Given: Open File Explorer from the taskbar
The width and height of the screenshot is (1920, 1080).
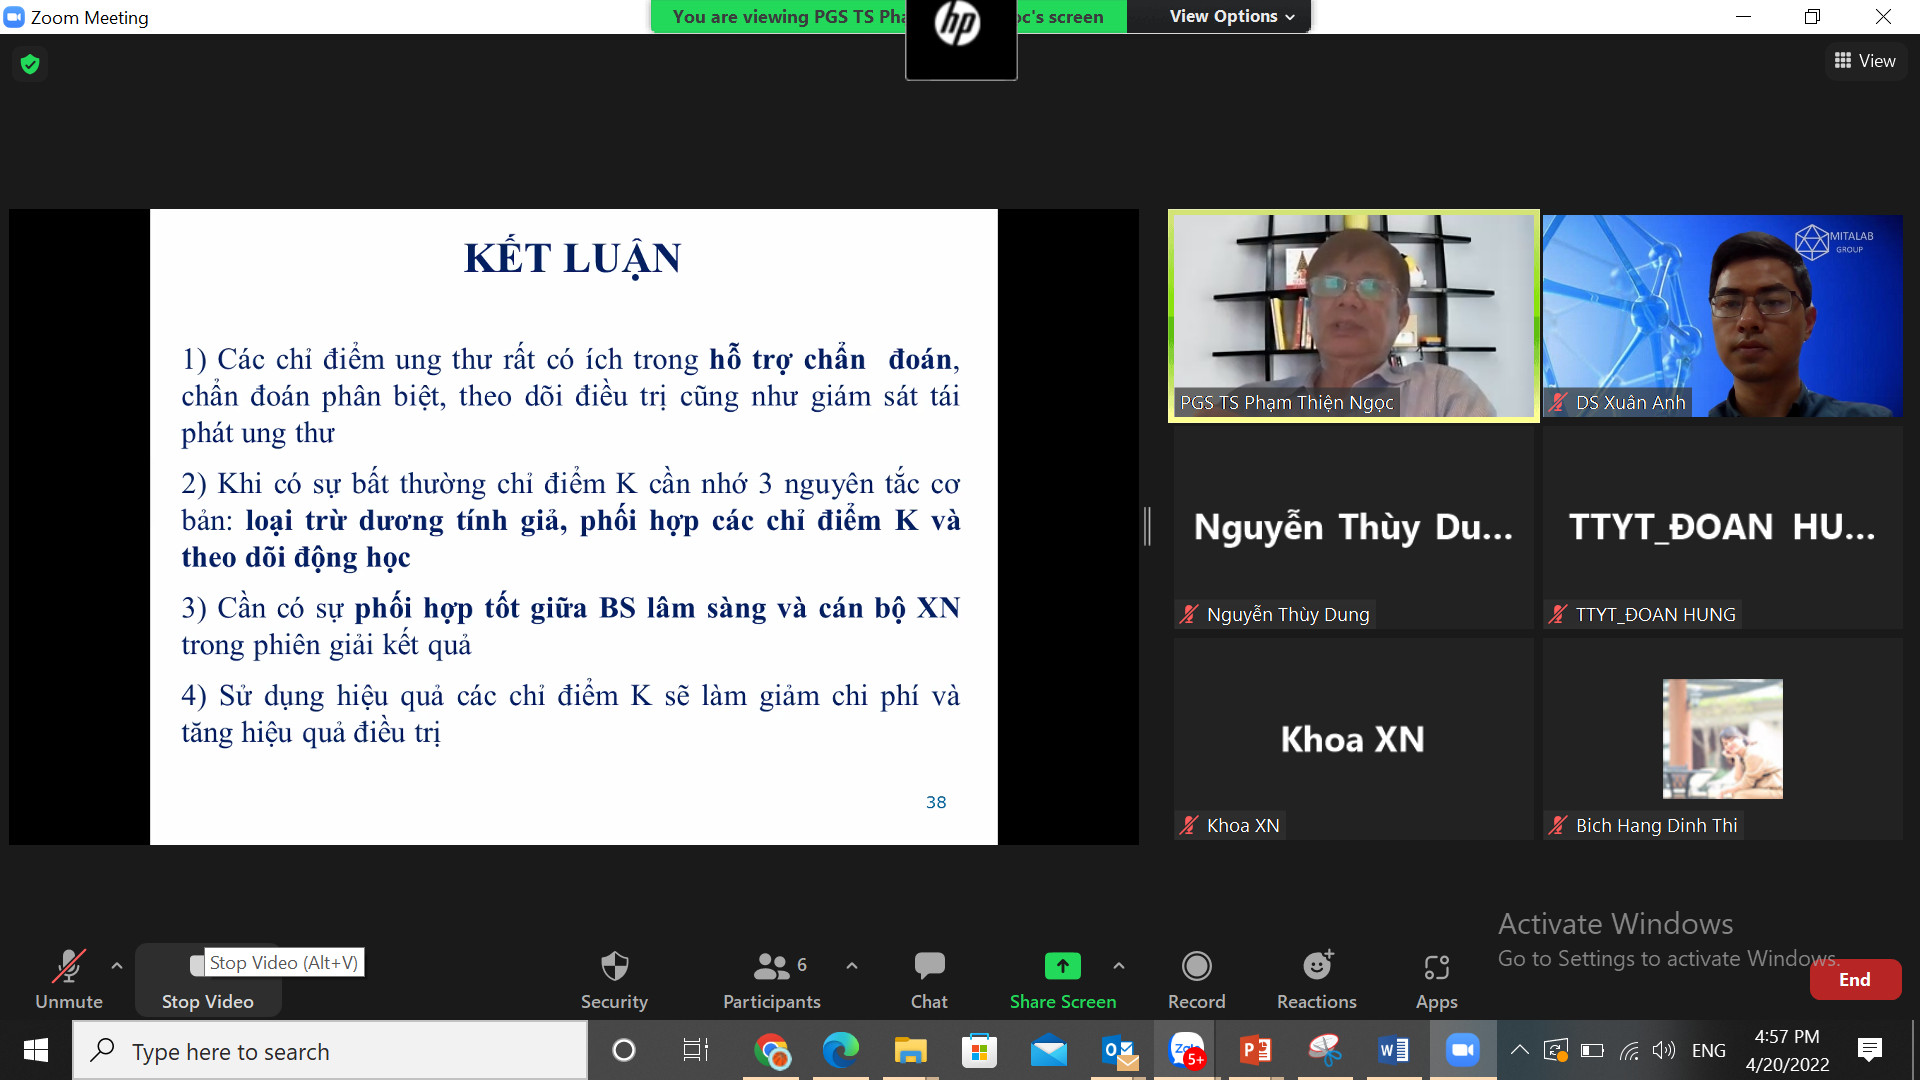Looking at the screenshot, I should click(910, 1050).
